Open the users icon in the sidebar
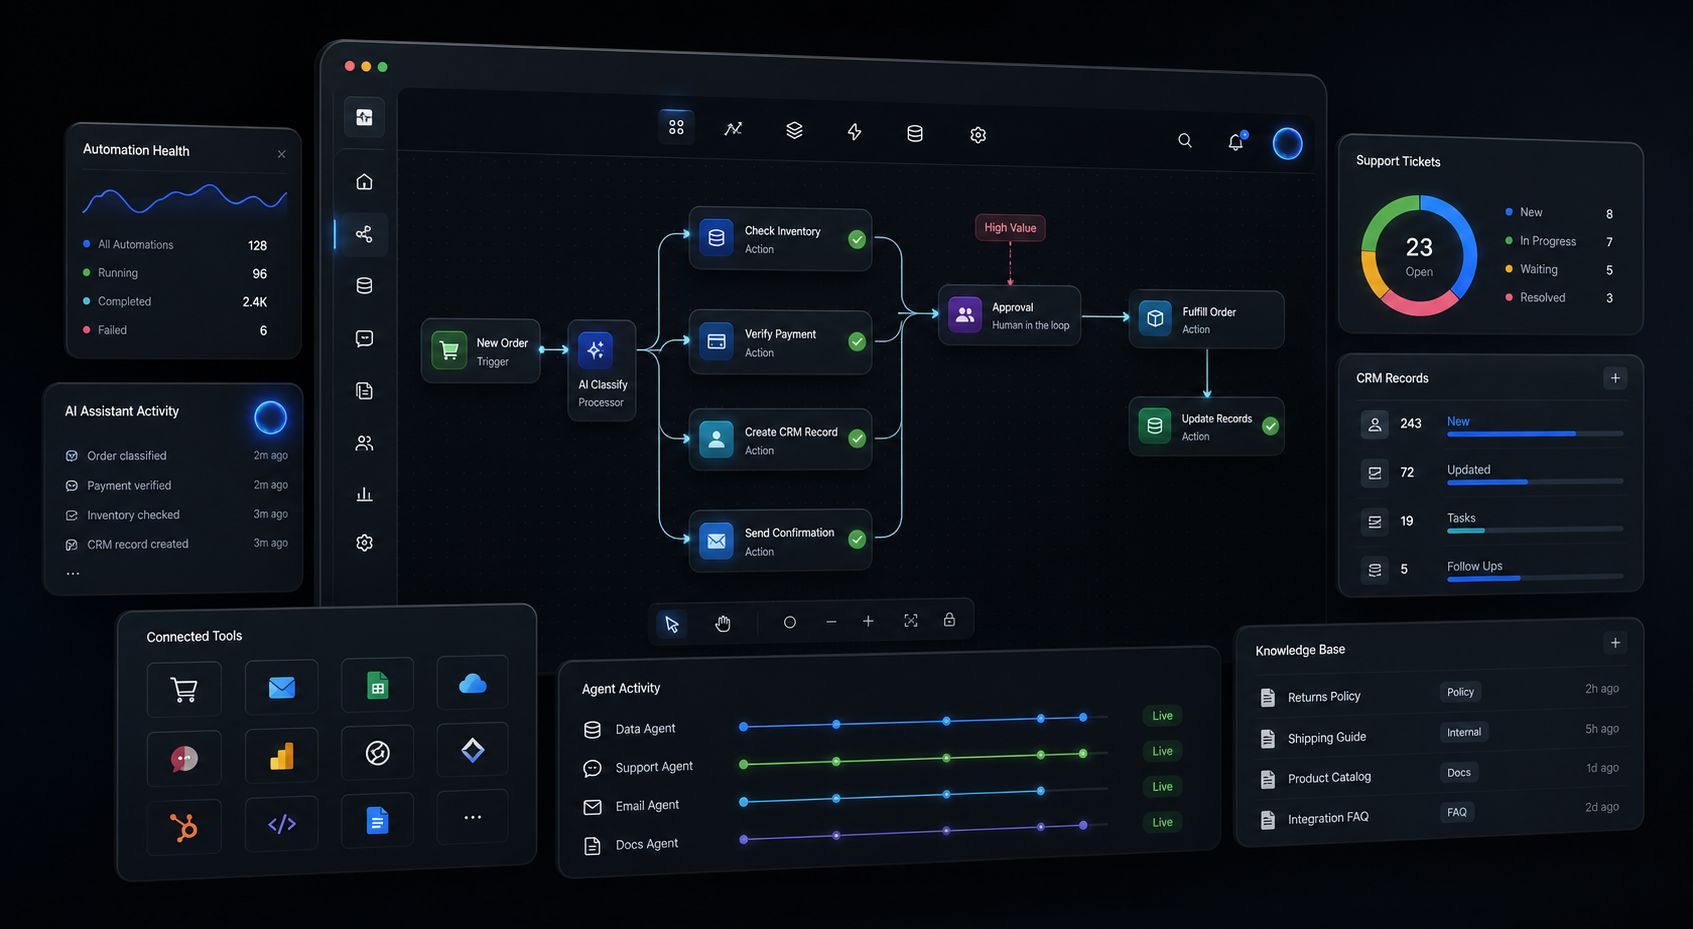 pyautogui.click(x=364, y=443)
